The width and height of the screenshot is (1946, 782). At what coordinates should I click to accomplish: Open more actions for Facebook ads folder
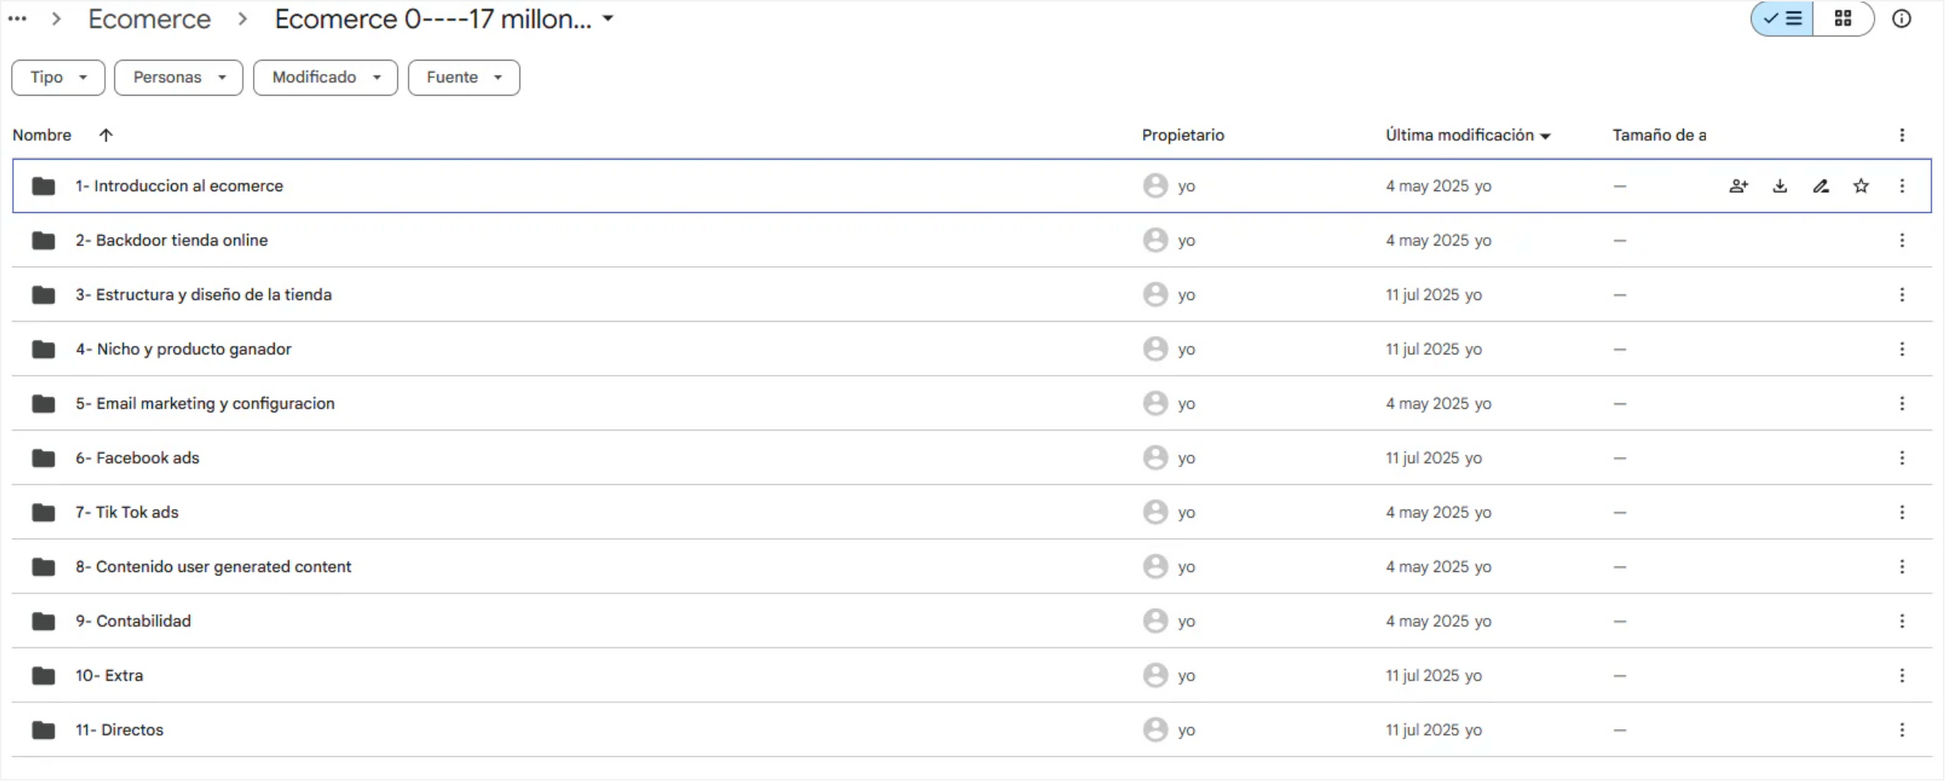(x=1901, y=458)
